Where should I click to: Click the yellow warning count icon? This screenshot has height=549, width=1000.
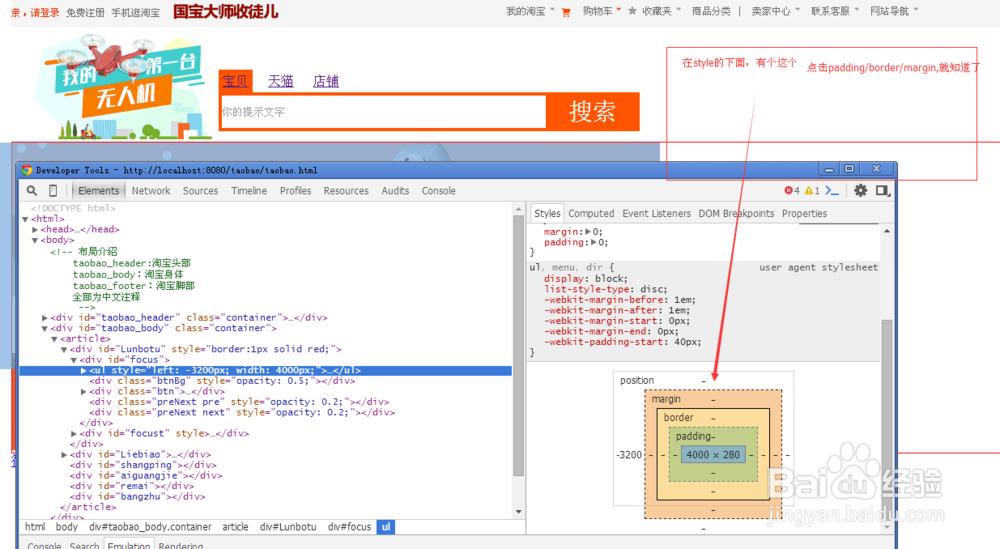pyautogui.click(x=809, y=190)
